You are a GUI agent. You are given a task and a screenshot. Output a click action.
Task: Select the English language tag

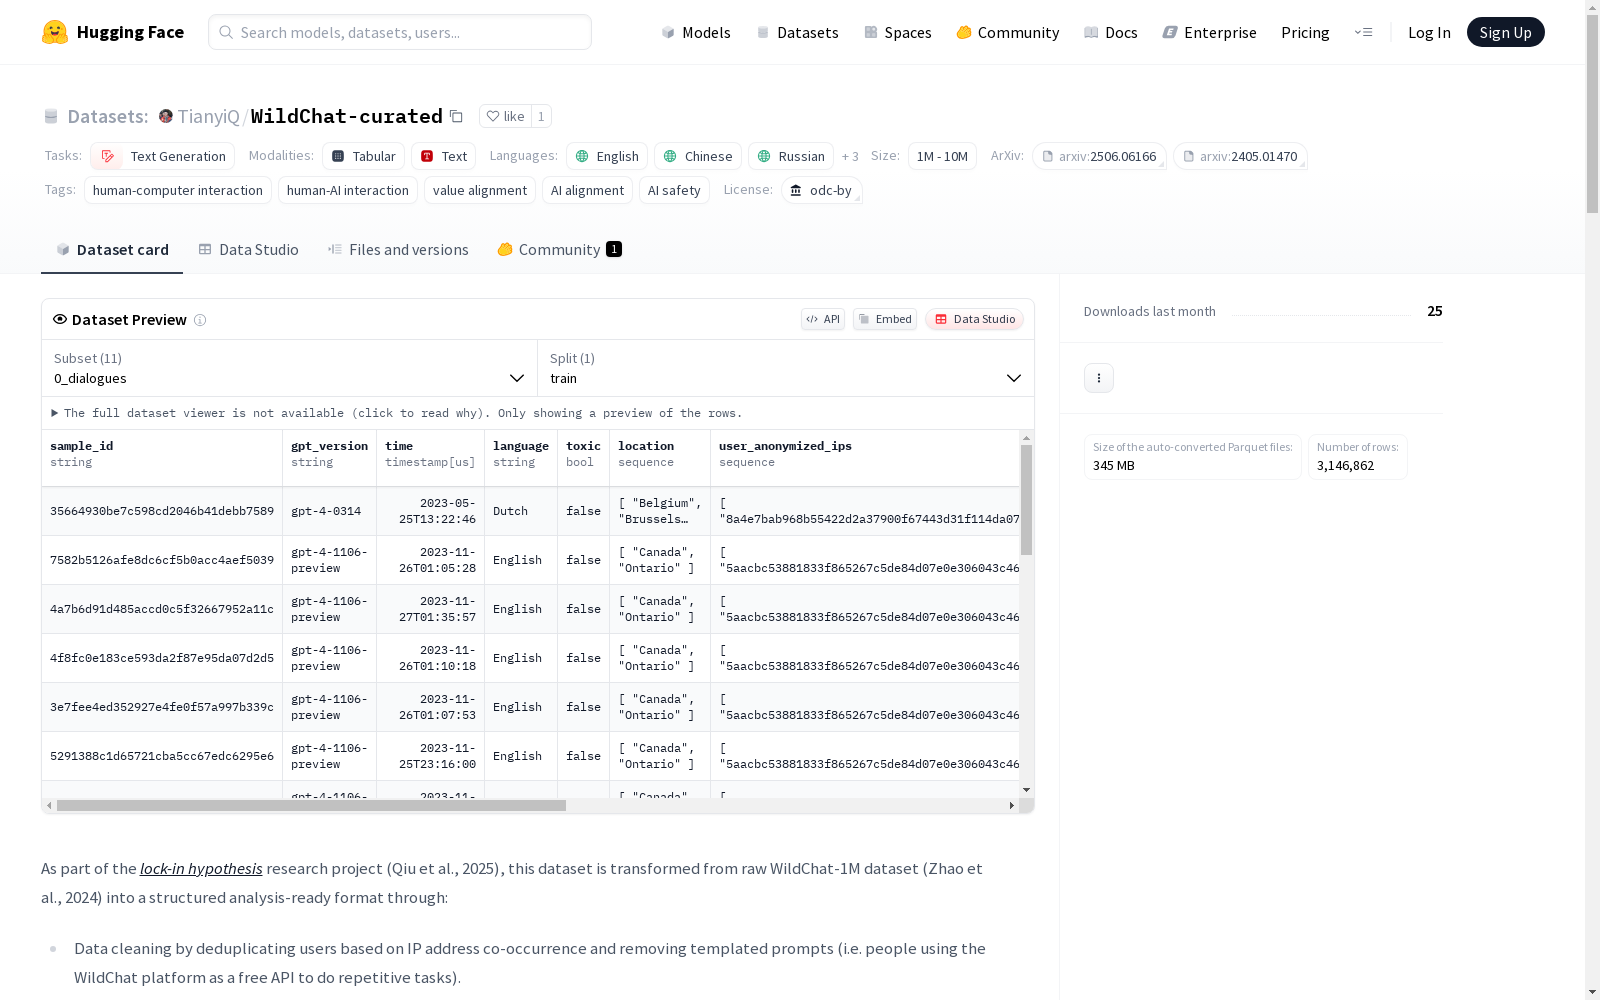point(607,156)
